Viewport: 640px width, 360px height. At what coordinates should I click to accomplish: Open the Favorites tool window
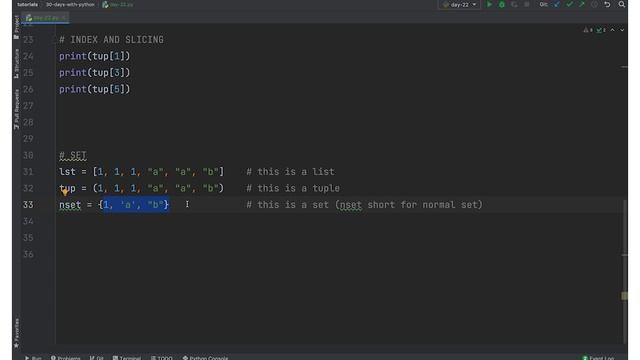(x=16, y=333)
